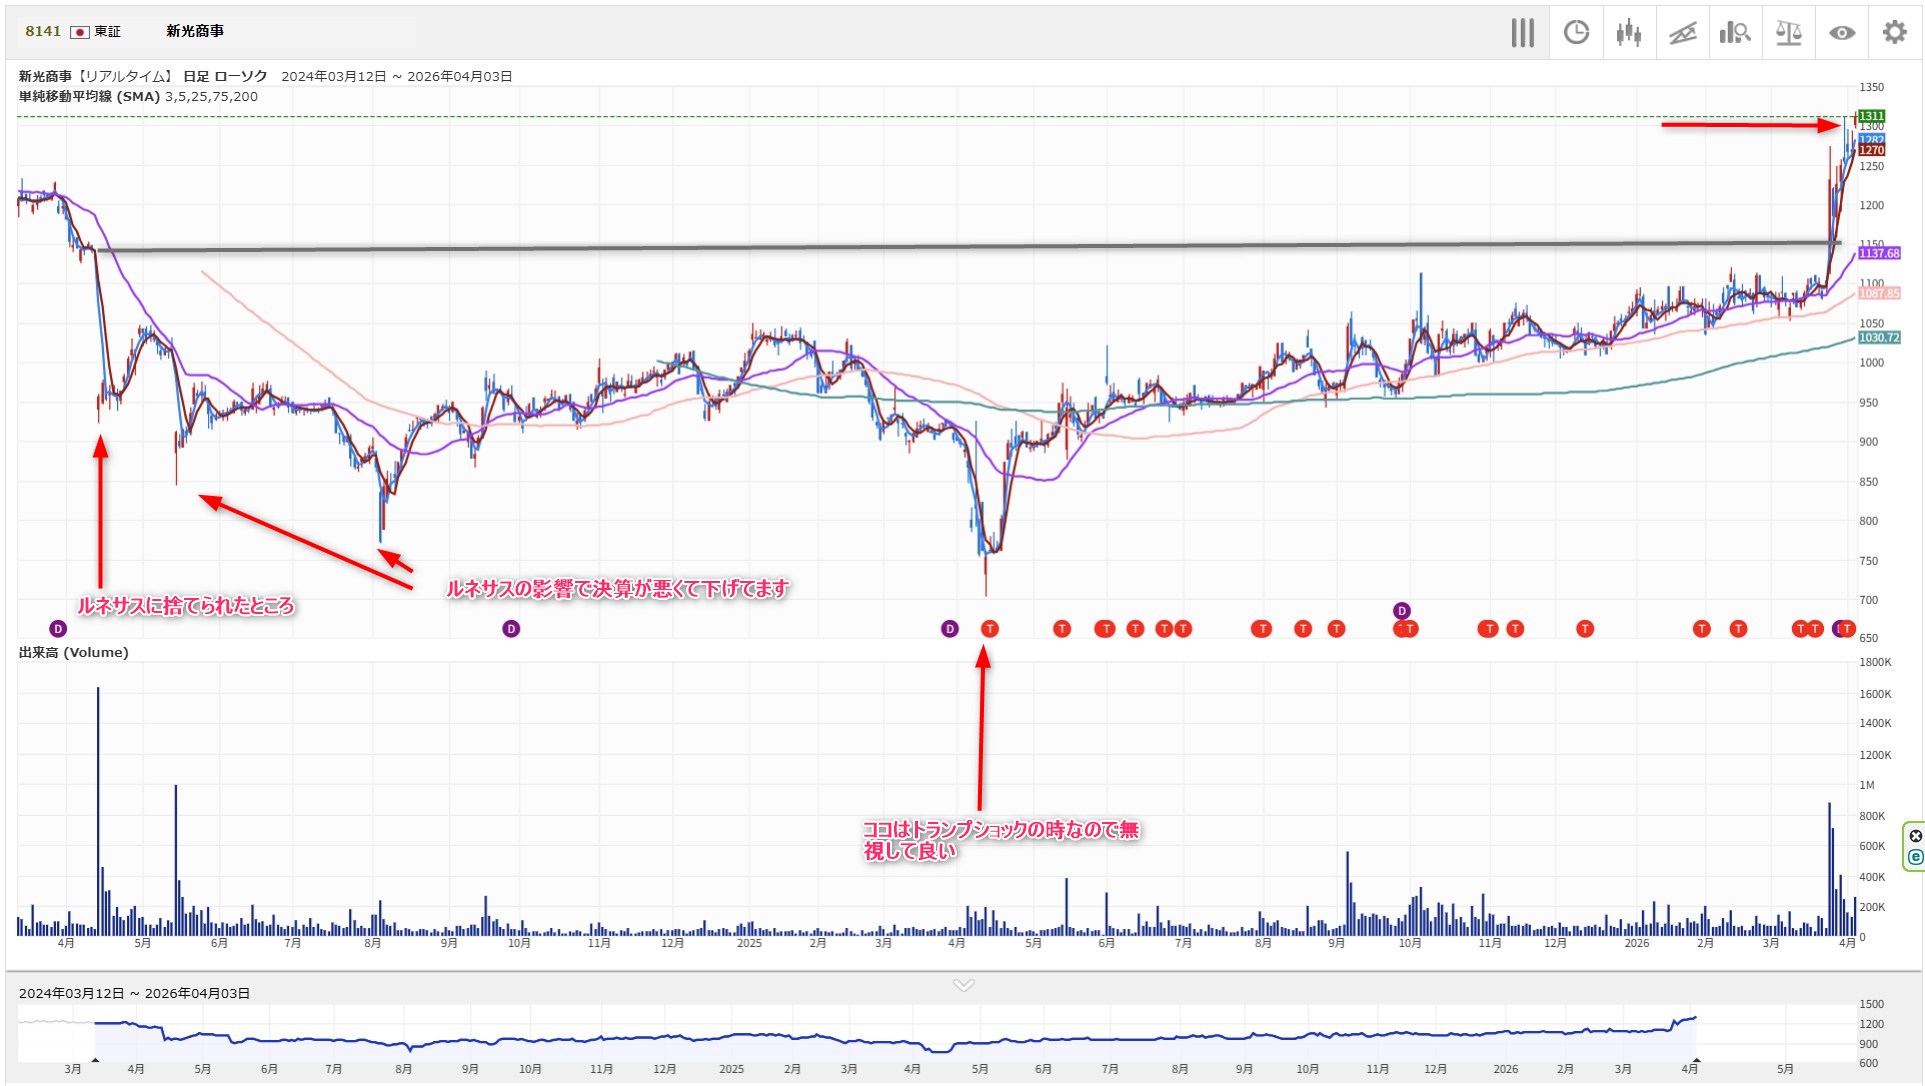Click the red T marker under April low
Viewport: 1925px width, 1086px height.
(x=989, y=629)
